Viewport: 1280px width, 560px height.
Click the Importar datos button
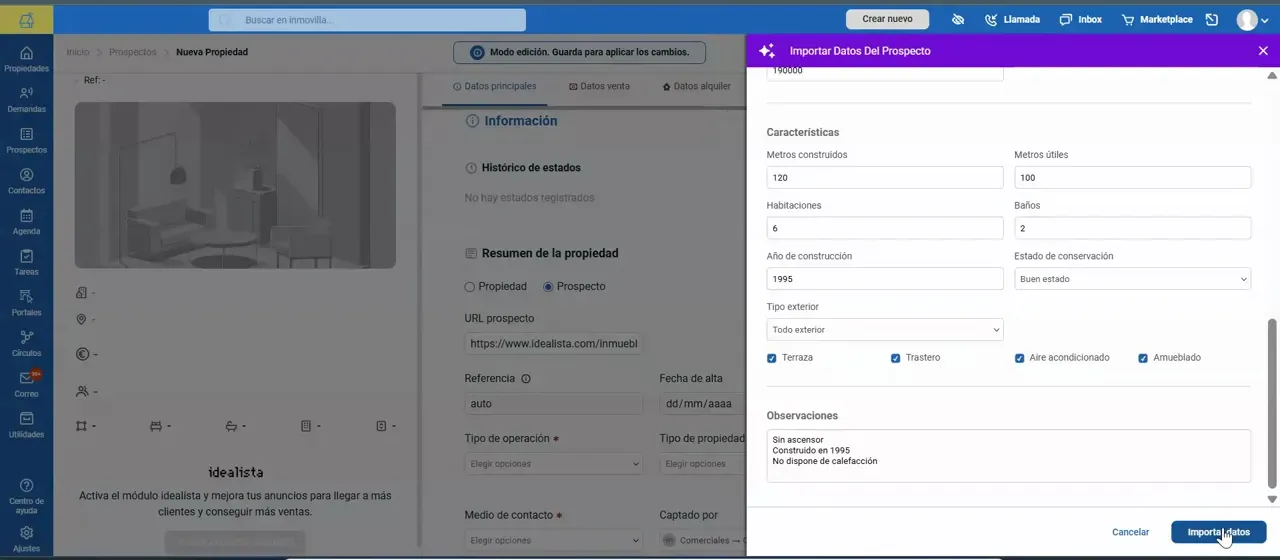(1218, 532)
